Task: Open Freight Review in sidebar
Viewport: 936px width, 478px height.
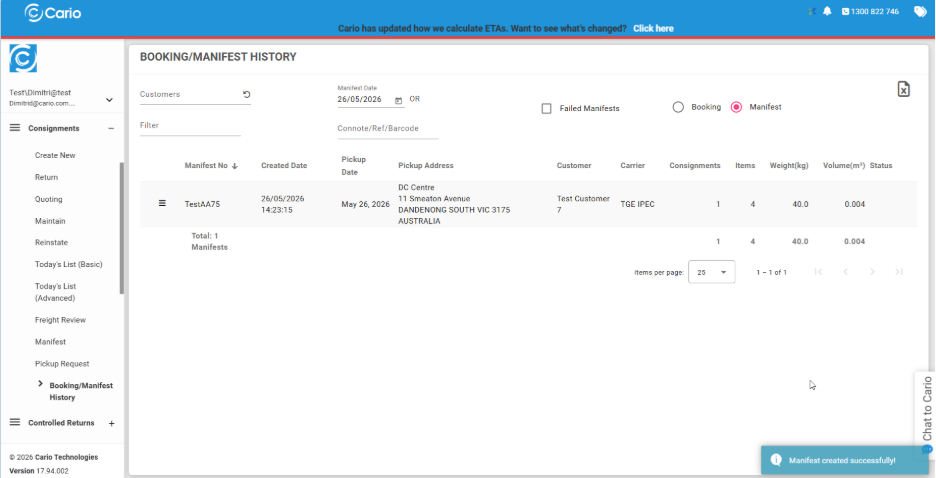Action: click(x=60, y=320)
